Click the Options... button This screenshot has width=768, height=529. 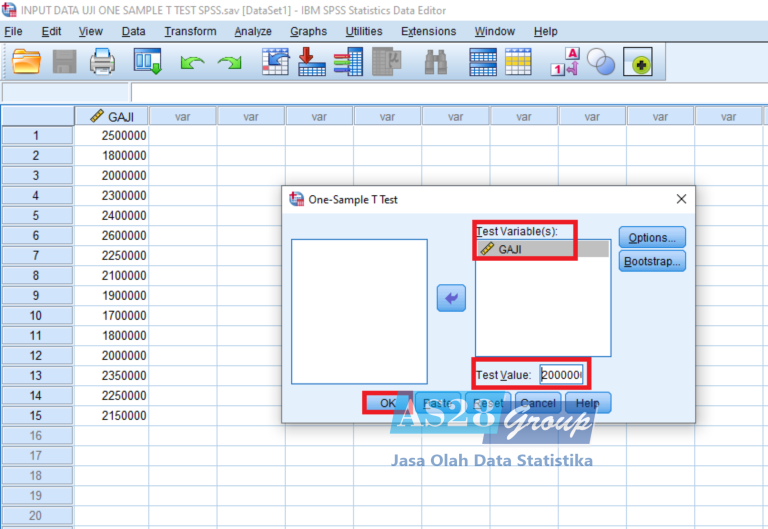point(652,238)
